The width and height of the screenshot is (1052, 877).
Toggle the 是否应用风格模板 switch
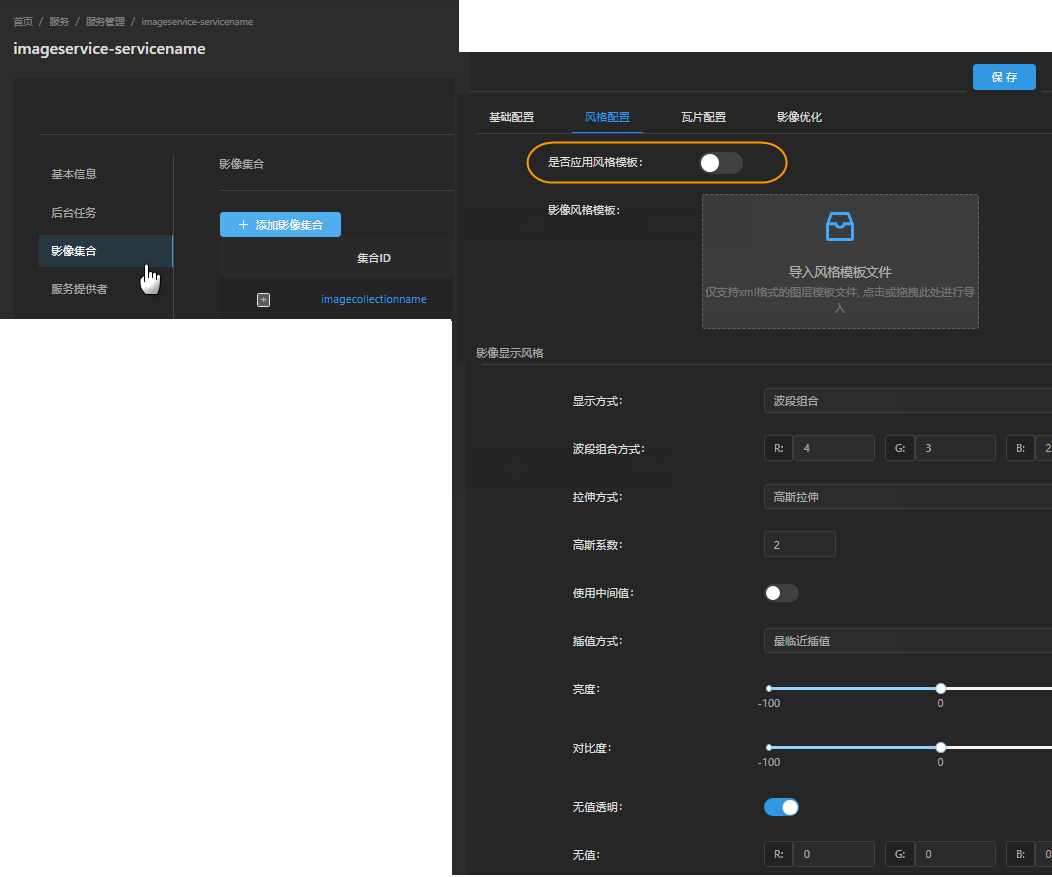(720, 163)
